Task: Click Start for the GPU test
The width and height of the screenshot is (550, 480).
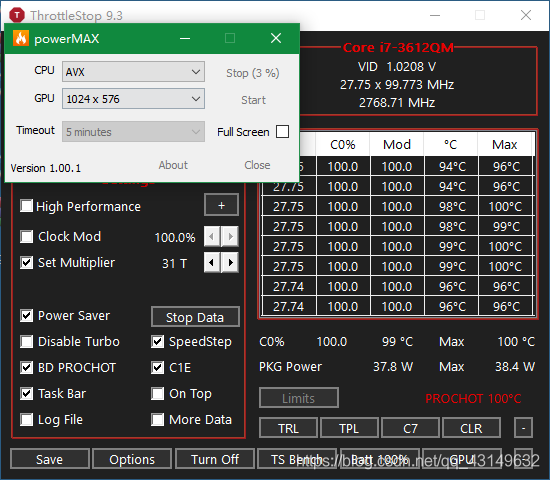Action: pyautogui.click(x=253, y=100)
